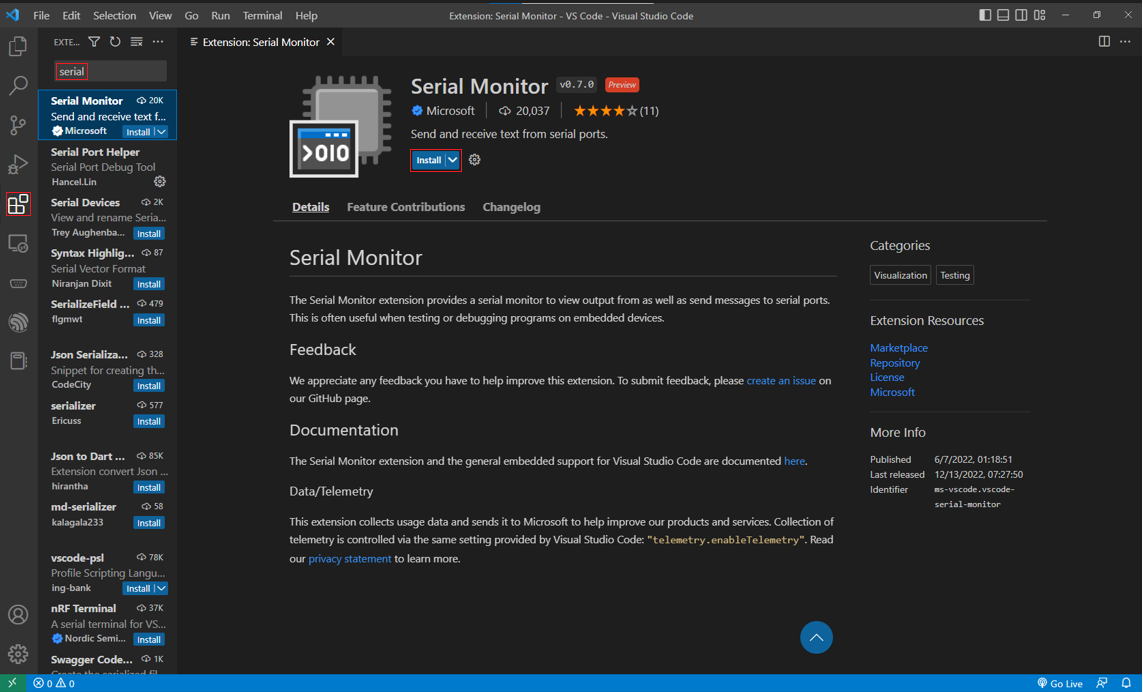The image size is (1143, 692).
Task: Open the Repository resource link
Action: (894, 362)
